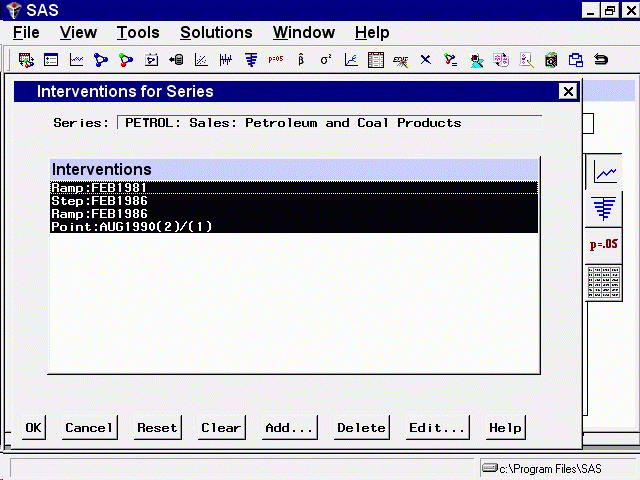Click the pink document with pencil toolbar icon
This screenshot has width=640, height=480.
[527, 60]
